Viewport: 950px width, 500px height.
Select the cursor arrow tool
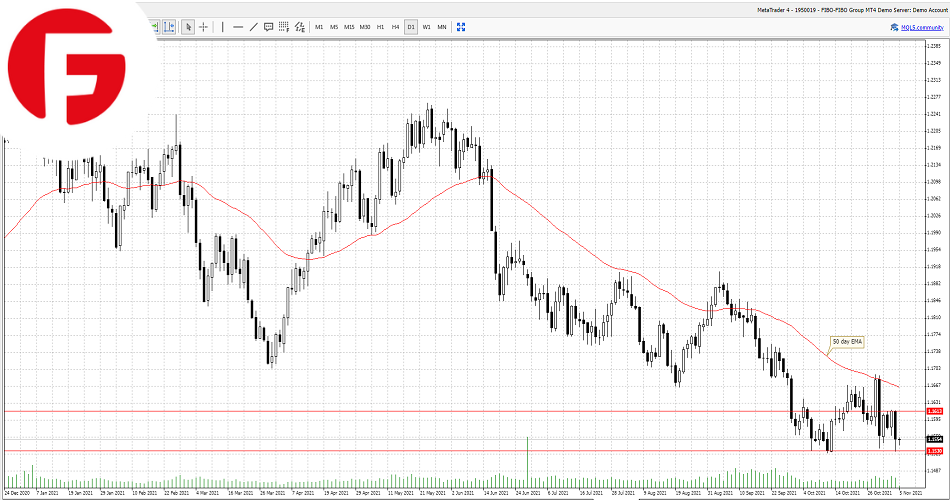[x=188, y=27]
